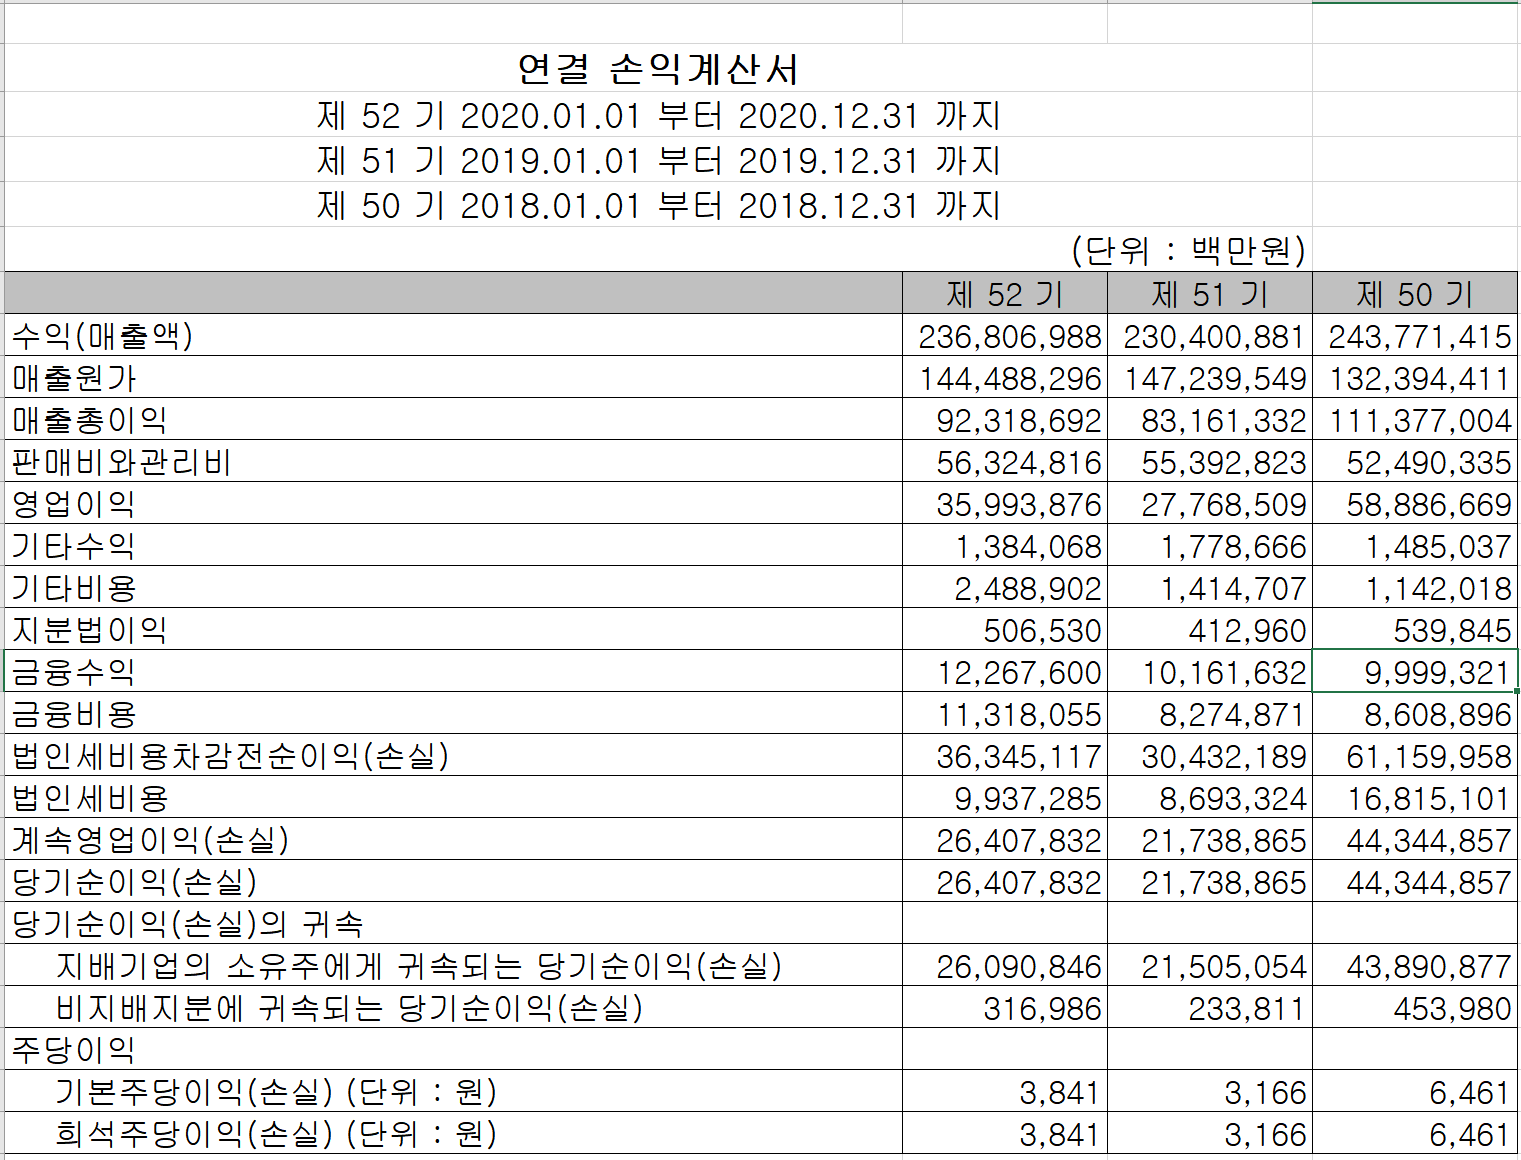Select the title cell 연결 손익계산서
The width and height of the screenshot is (1521, 1160).
coord(658,68)
